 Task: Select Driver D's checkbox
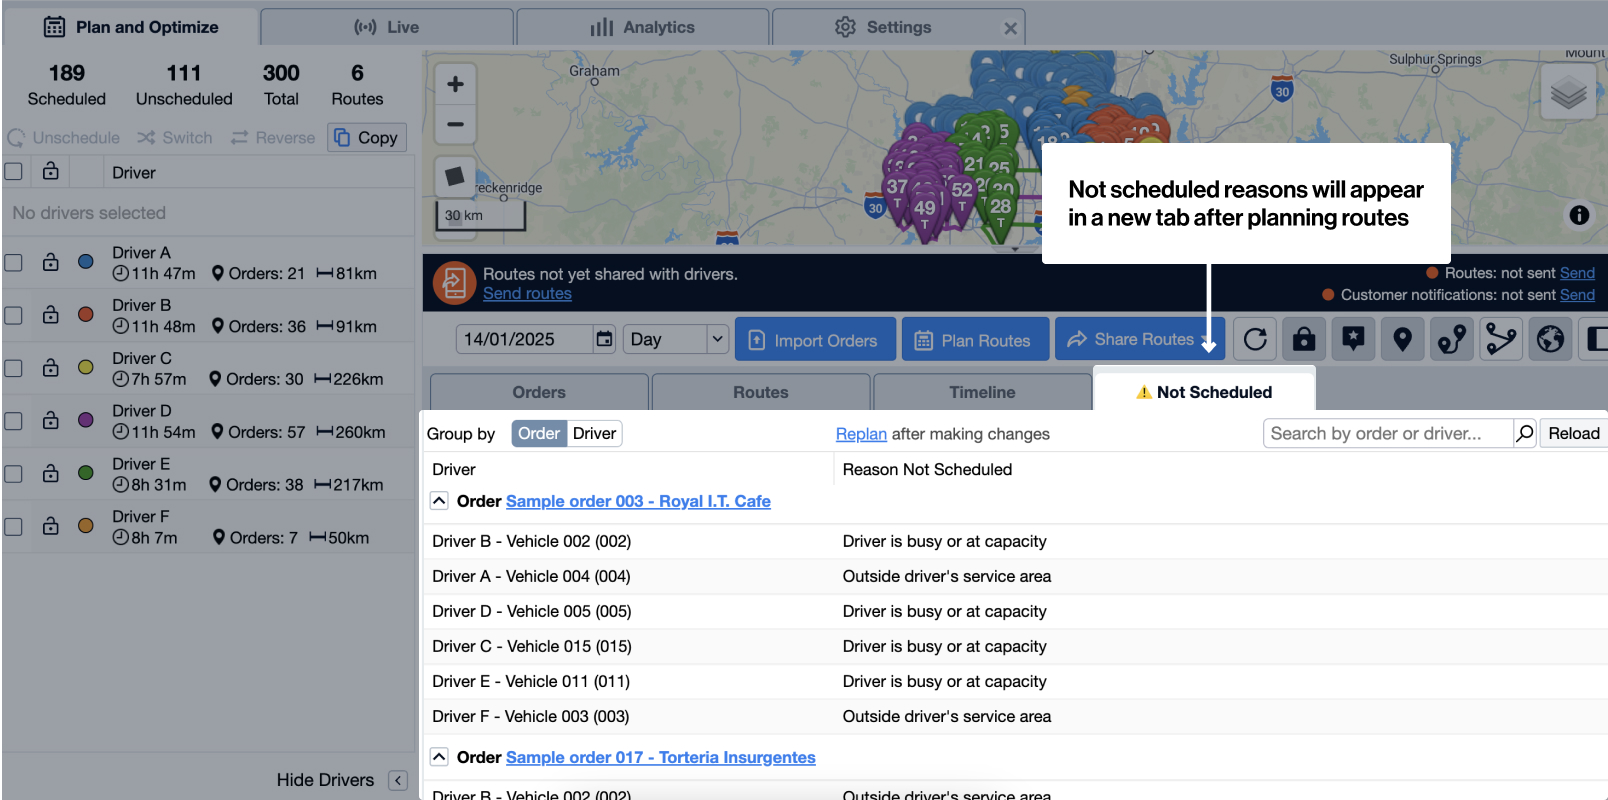[x=14, y=421]
